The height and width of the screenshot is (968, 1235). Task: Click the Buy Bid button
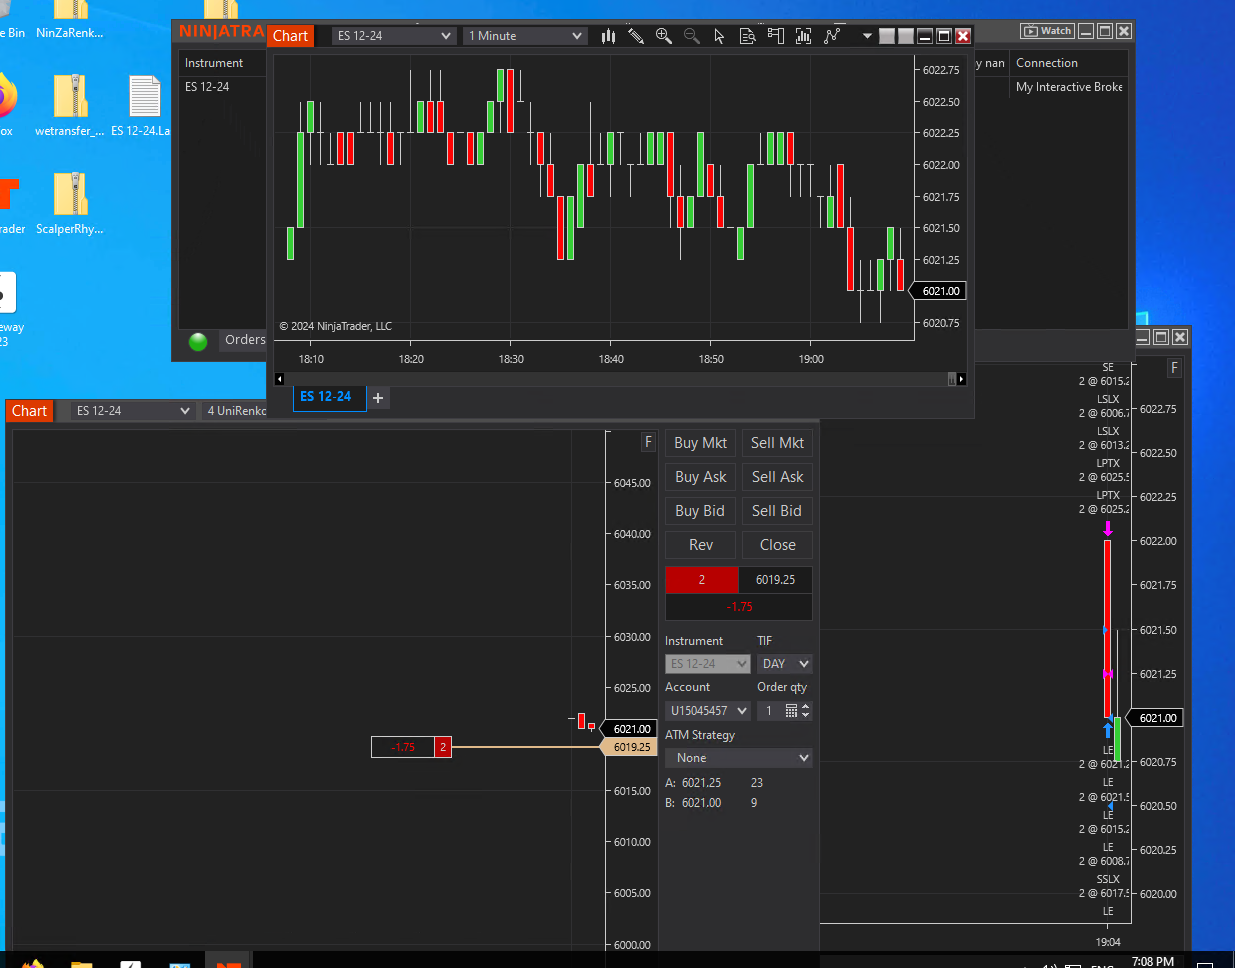click(x=700, y=511)
